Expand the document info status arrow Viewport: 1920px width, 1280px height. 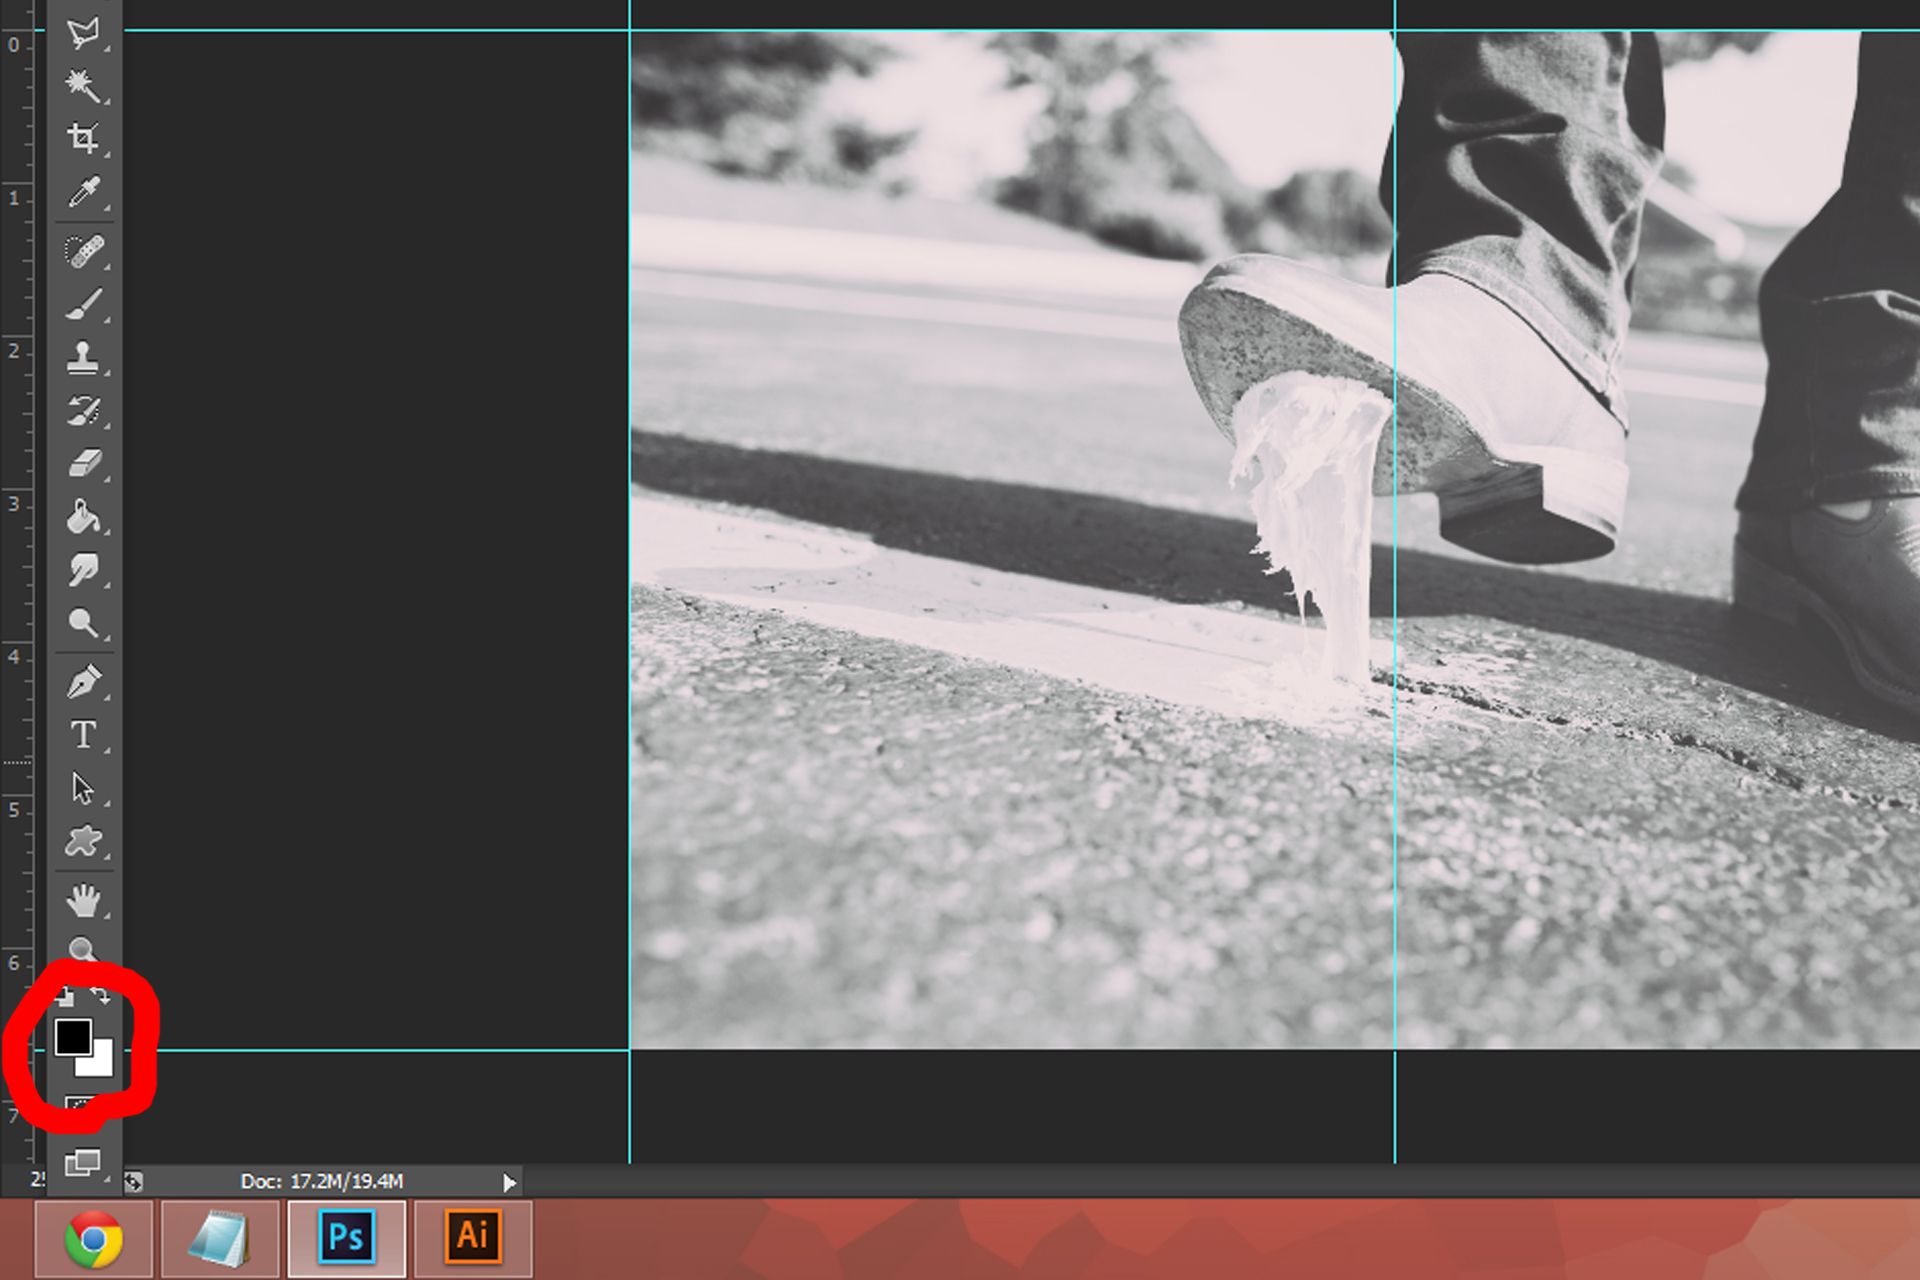coord(509,1183)
